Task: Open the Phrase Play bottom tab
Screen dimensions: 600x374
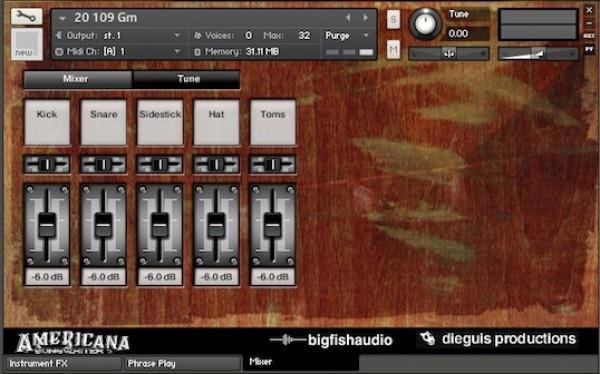Action: [183, 364]
